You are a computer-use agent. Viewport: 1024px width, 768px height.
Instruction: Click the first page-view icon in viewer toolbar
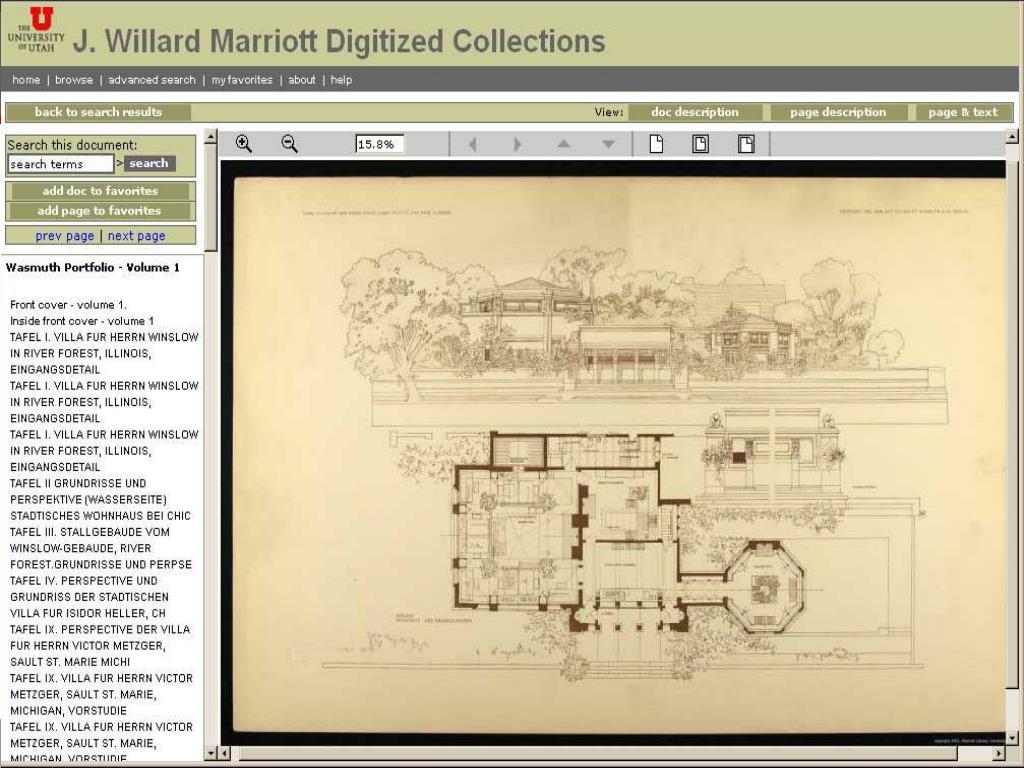(x=656, y=144)
